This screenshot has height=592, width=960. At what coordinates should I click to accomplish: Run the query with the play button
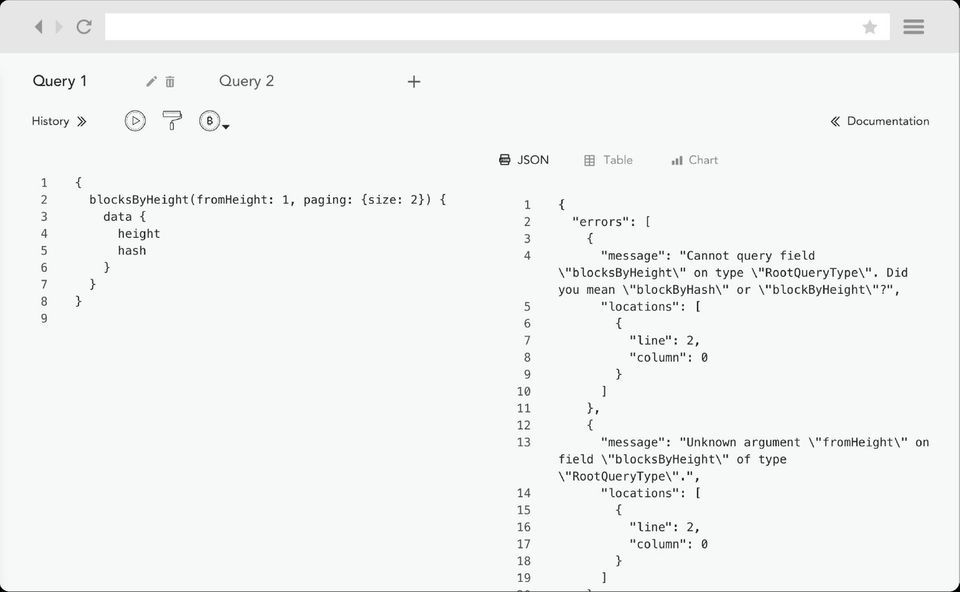point(135,121)
